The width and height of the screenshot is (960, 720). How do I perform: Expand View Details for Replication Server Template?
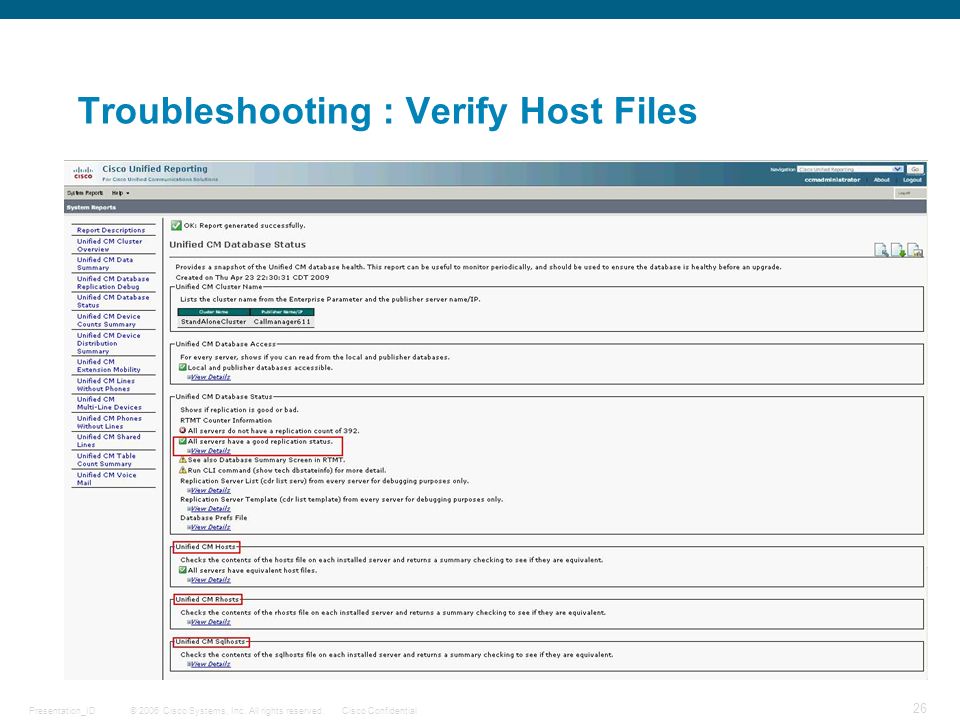[210, 509]
